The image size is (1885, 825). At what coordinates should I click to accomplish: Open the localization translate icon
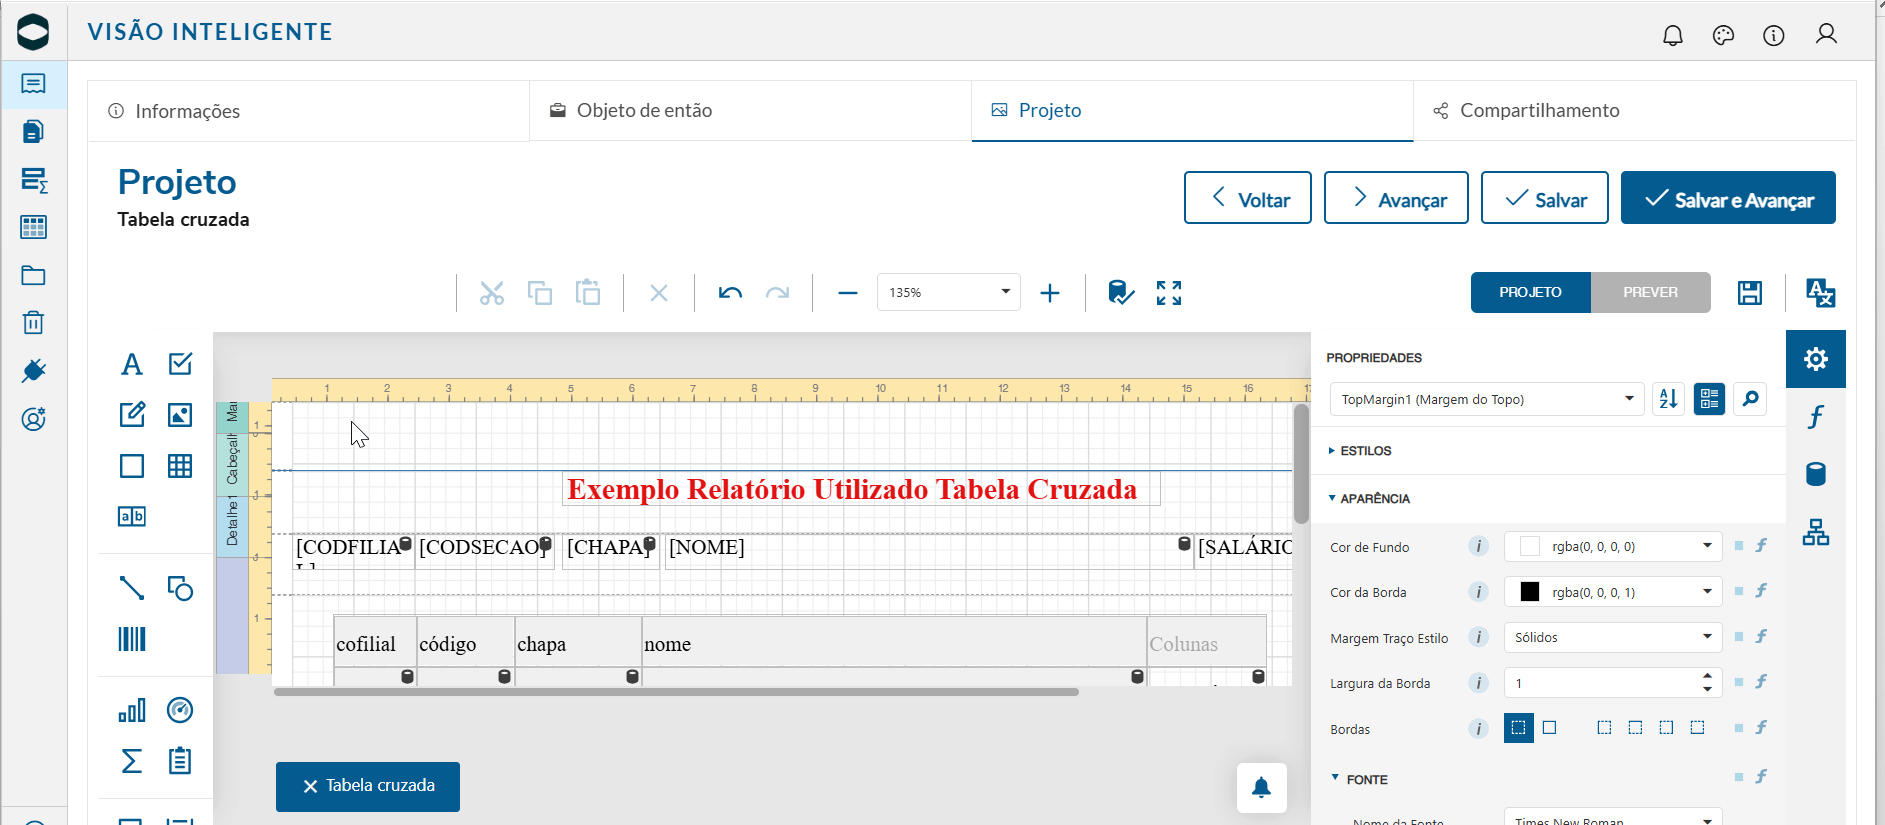coord(1820,293)
